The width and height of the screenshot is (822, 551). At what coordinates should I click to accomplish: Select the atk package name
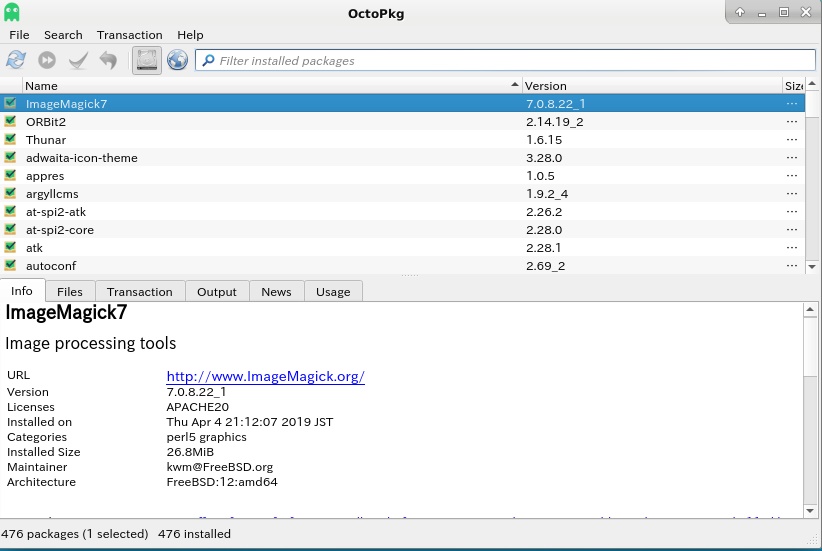[x=35, y=247]
